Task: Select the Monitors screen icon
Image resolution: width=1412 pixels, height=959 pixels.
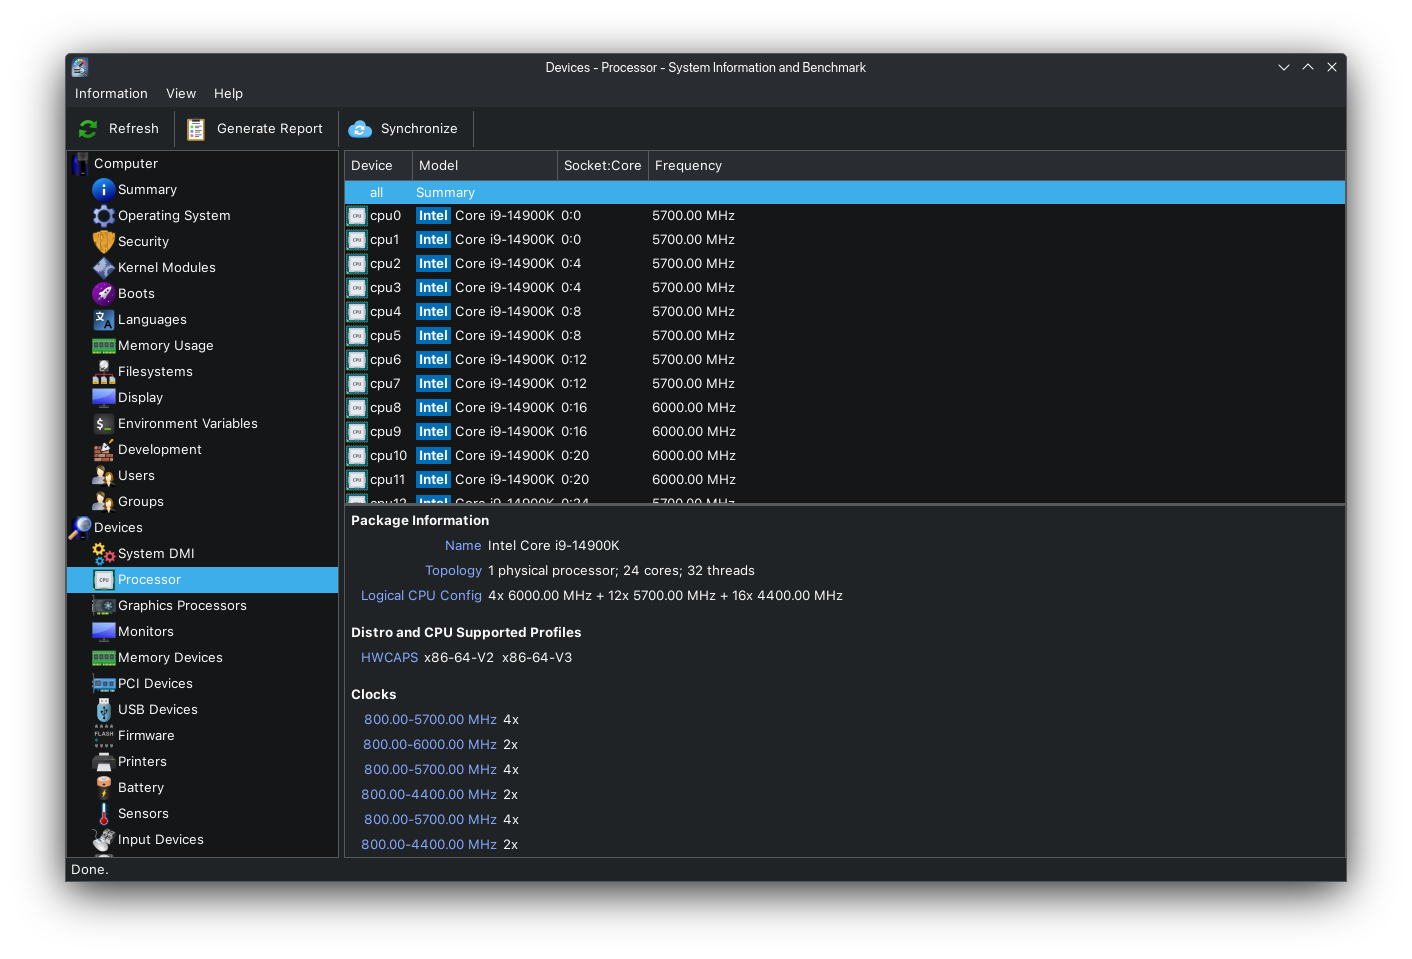Action: click(x=103, y=632)
